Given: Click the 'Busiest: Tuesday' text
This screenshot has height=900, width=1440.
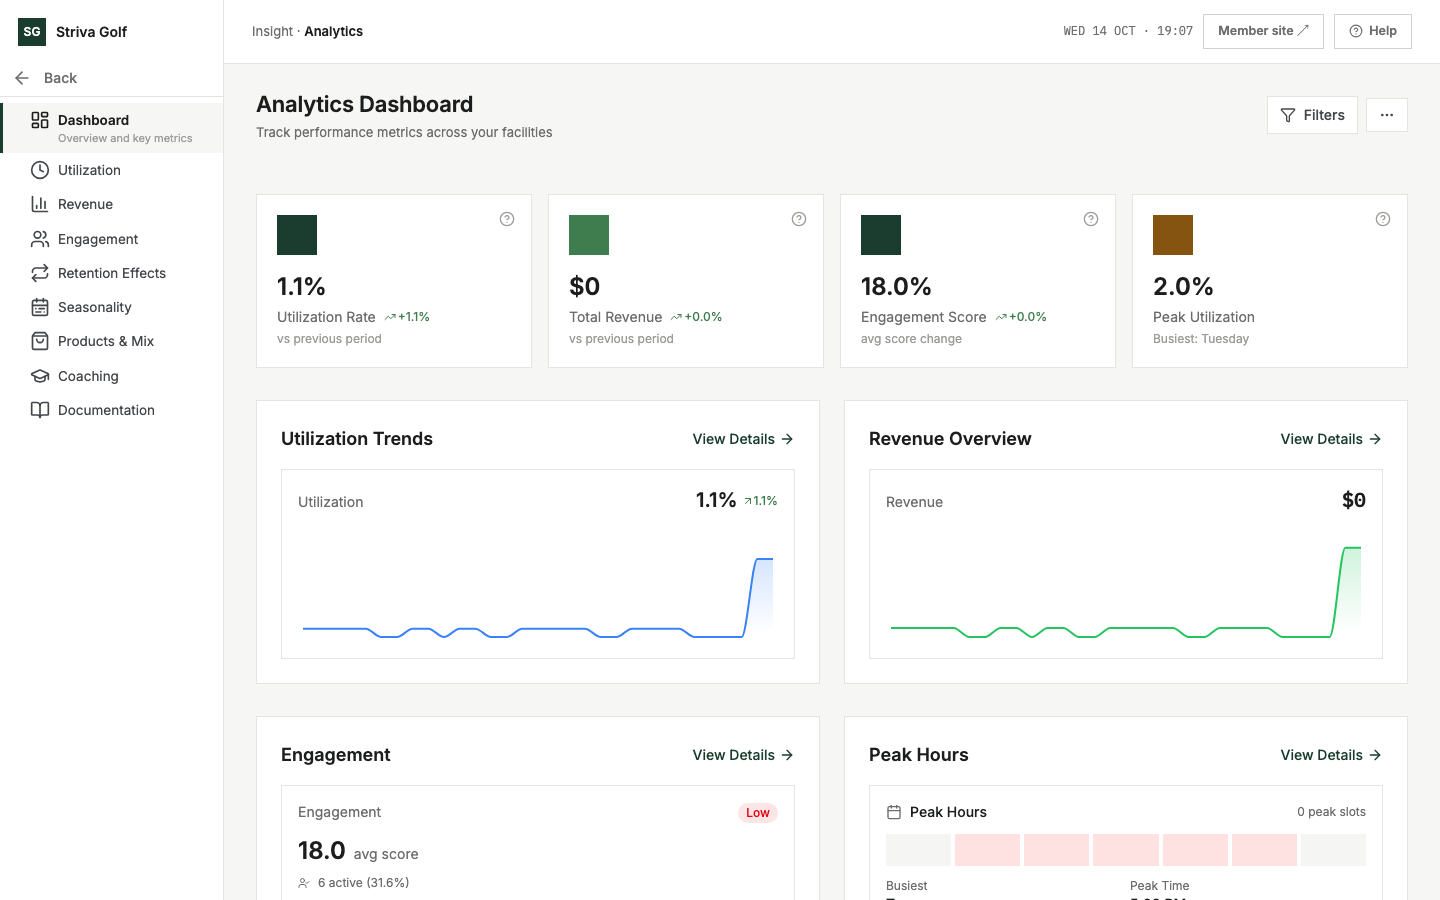Looking at the screenshot, I should 1201,339.
